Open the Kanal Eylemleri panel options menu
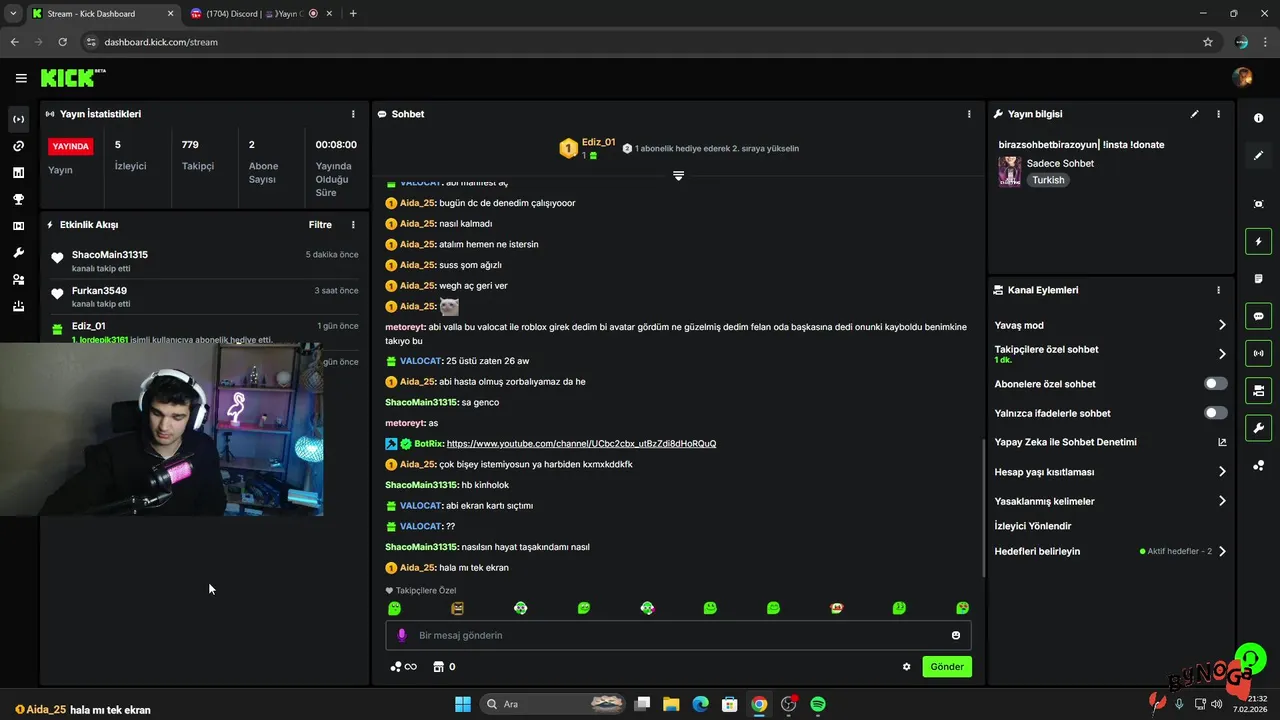Screen dimensions: 1280x720 coord(1218,290)
